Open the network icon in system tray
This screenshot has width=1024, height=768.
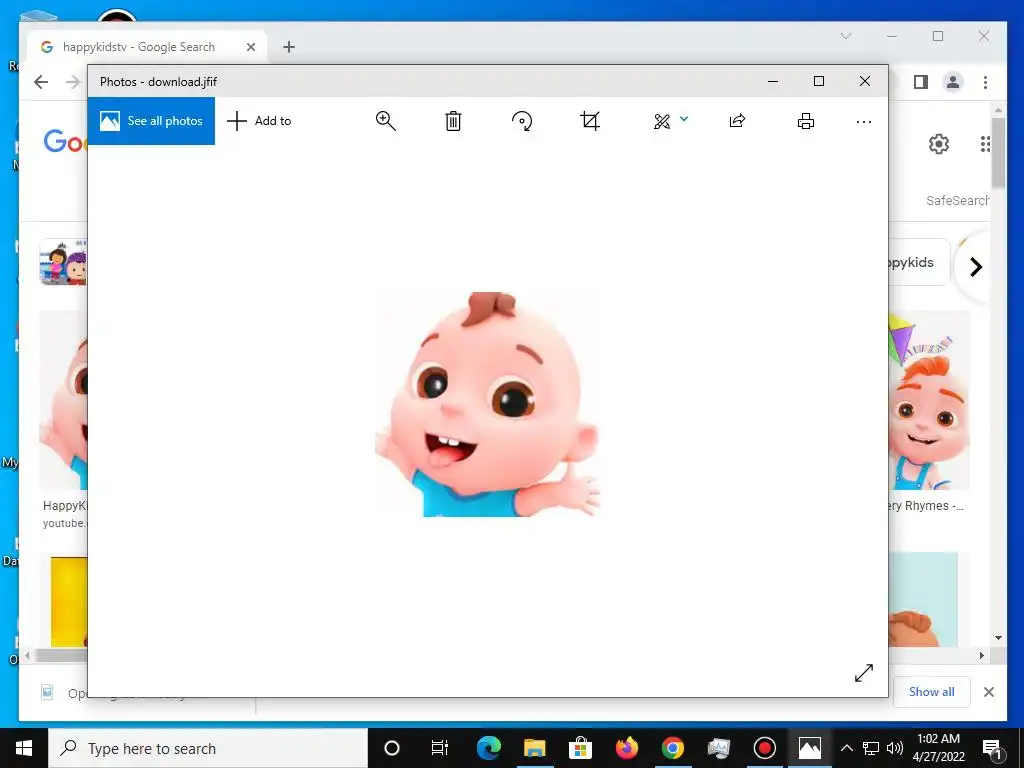coord(871,748)
